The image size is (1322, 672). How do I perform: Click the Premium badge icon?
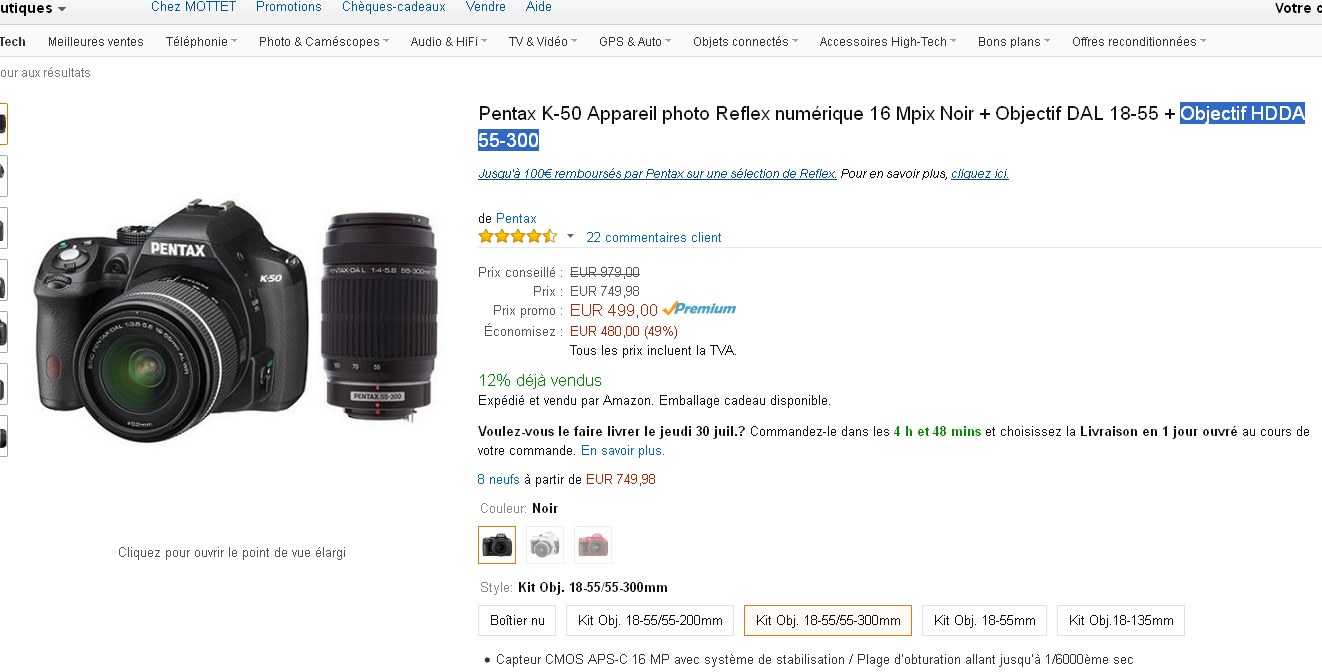pyautogui.click(x=699, y=310)
